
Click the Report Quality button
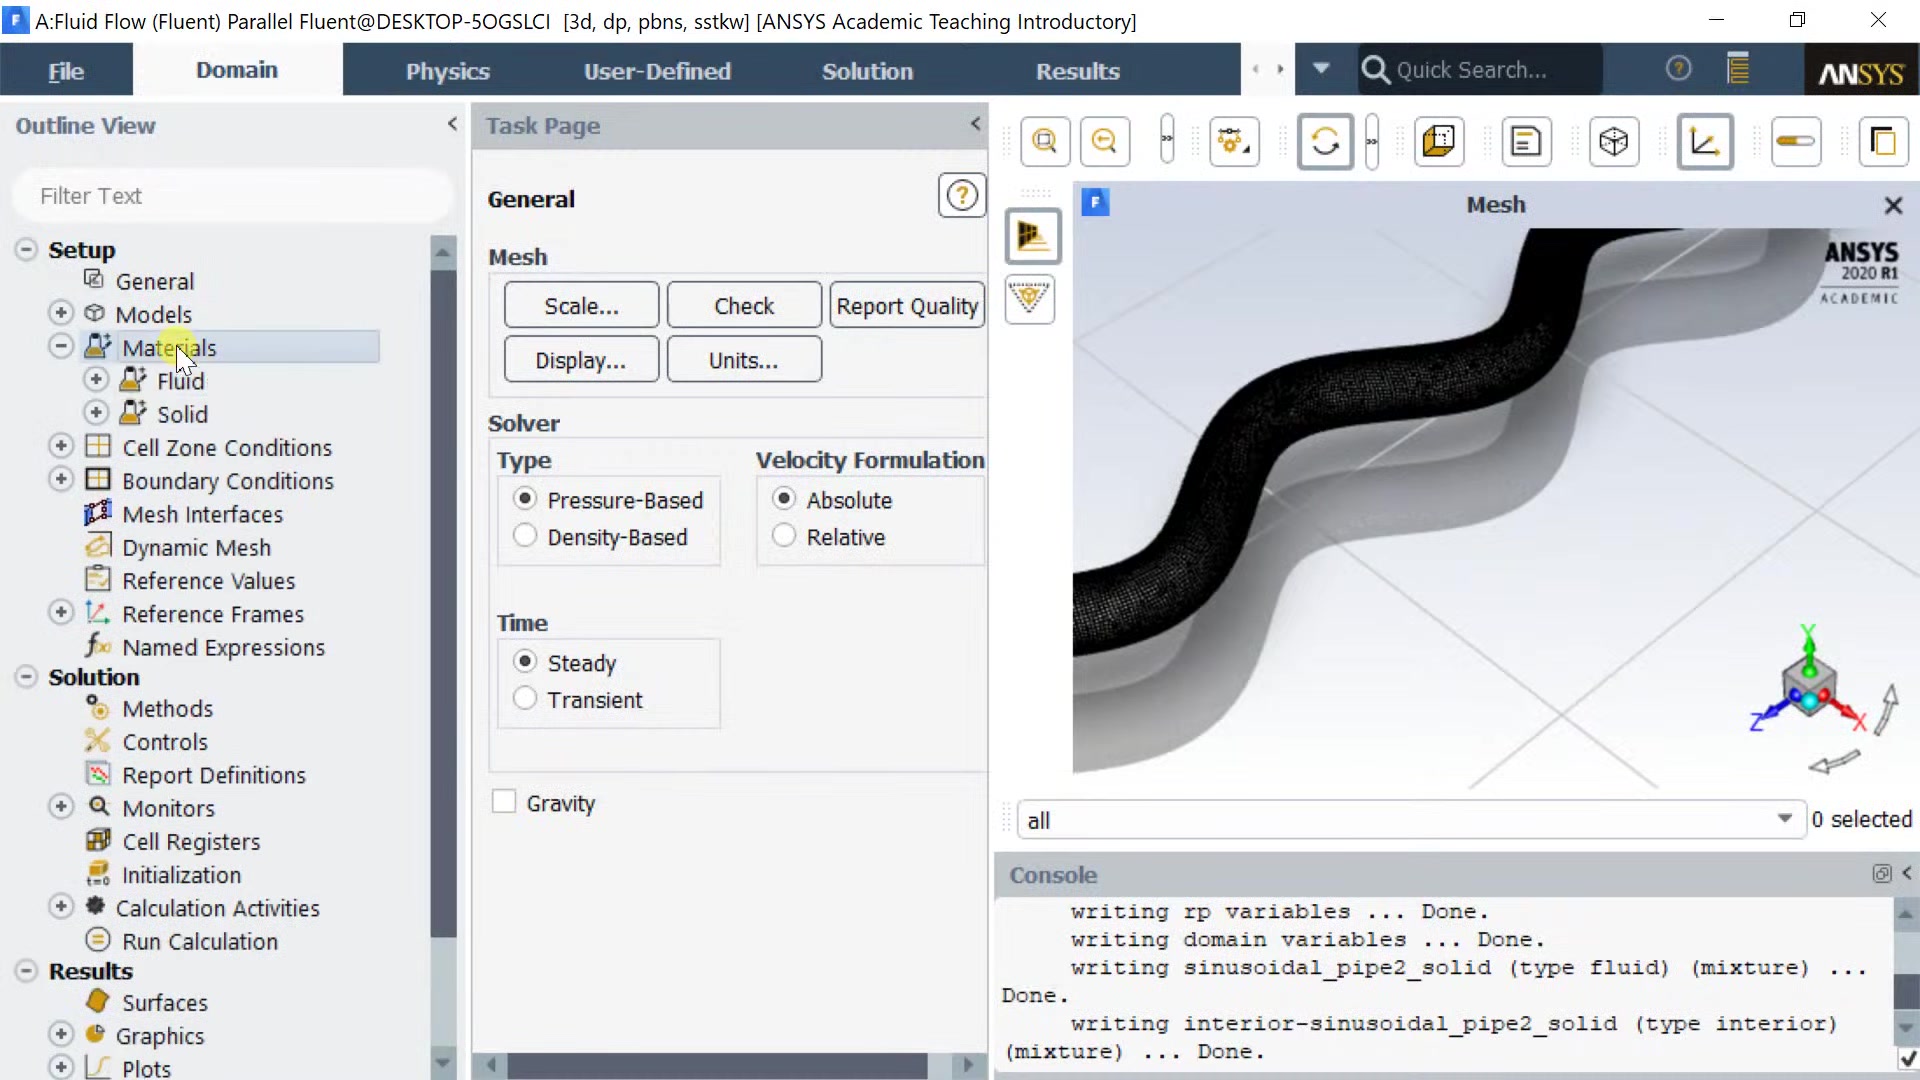[x=906, y=306]
